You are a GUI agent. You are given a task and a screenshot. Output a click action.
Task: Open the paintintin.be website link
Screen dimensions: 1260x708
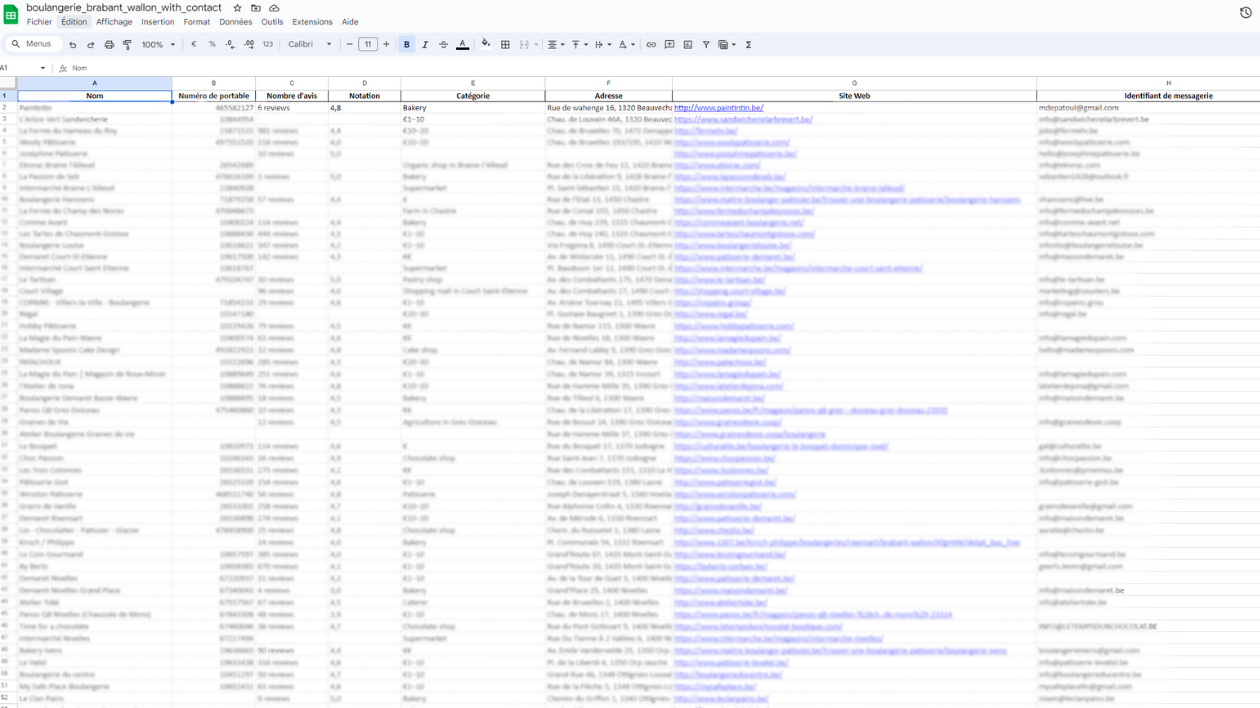coord(719,108)
